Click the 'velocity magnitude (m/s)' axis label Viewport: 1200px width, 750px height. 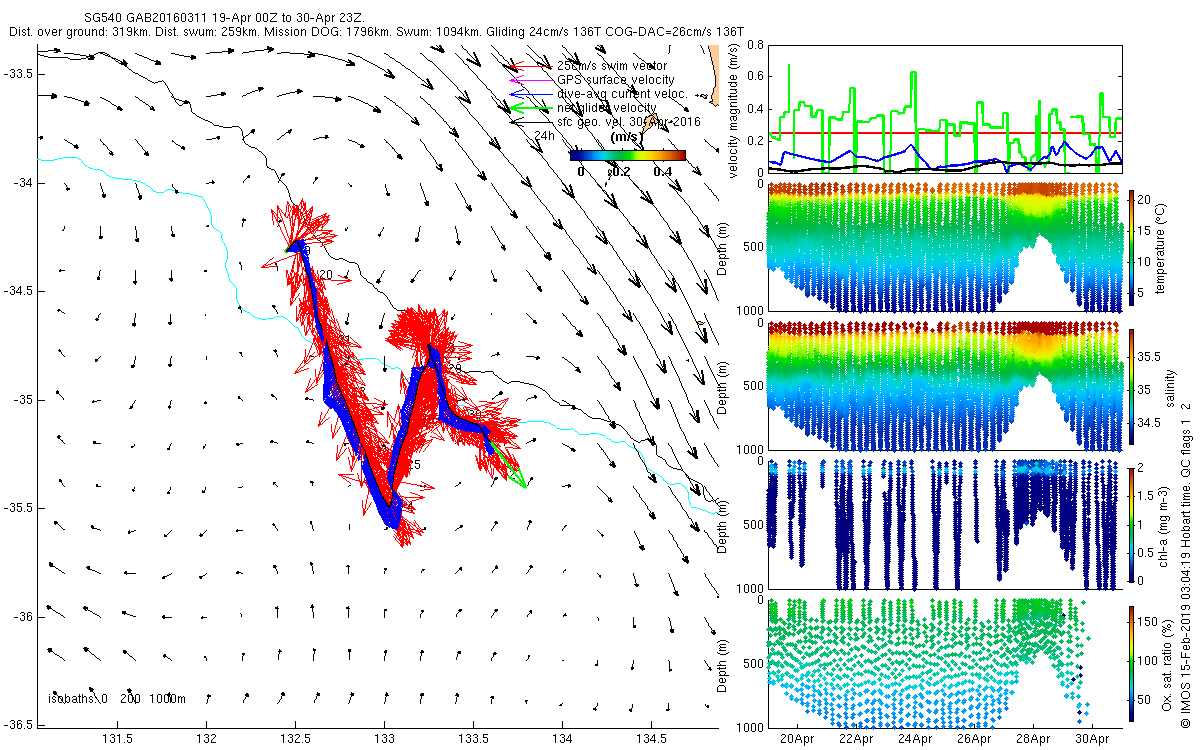733,110
